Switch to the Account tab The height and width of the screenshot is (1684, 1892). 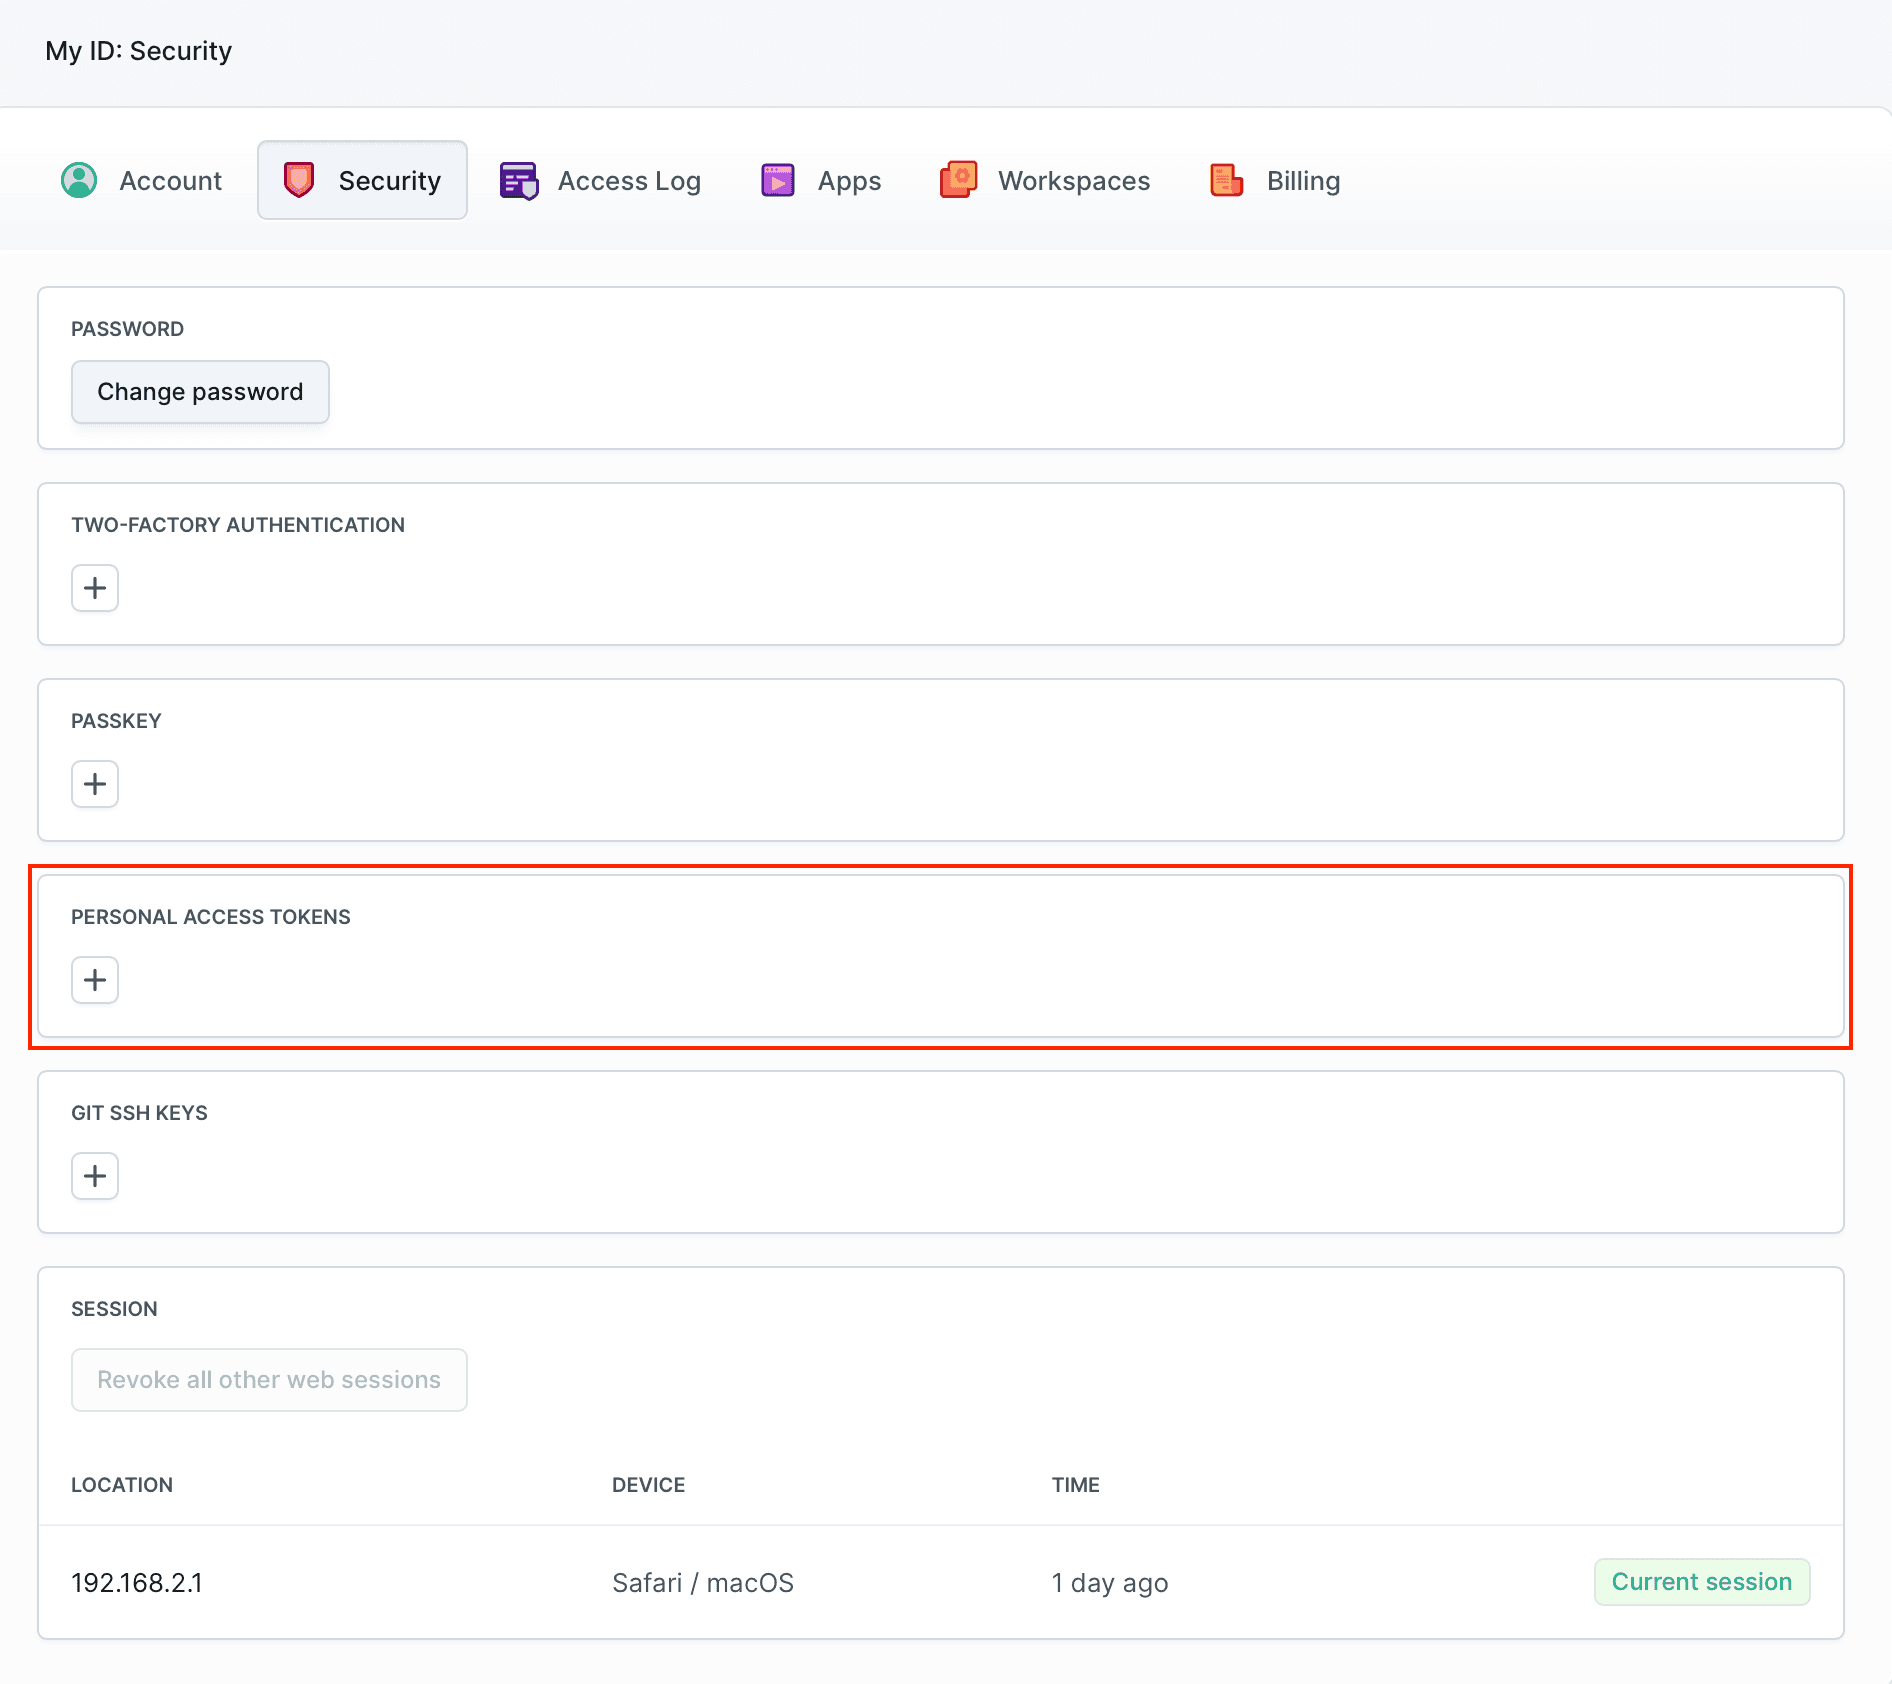click(170, 180)
